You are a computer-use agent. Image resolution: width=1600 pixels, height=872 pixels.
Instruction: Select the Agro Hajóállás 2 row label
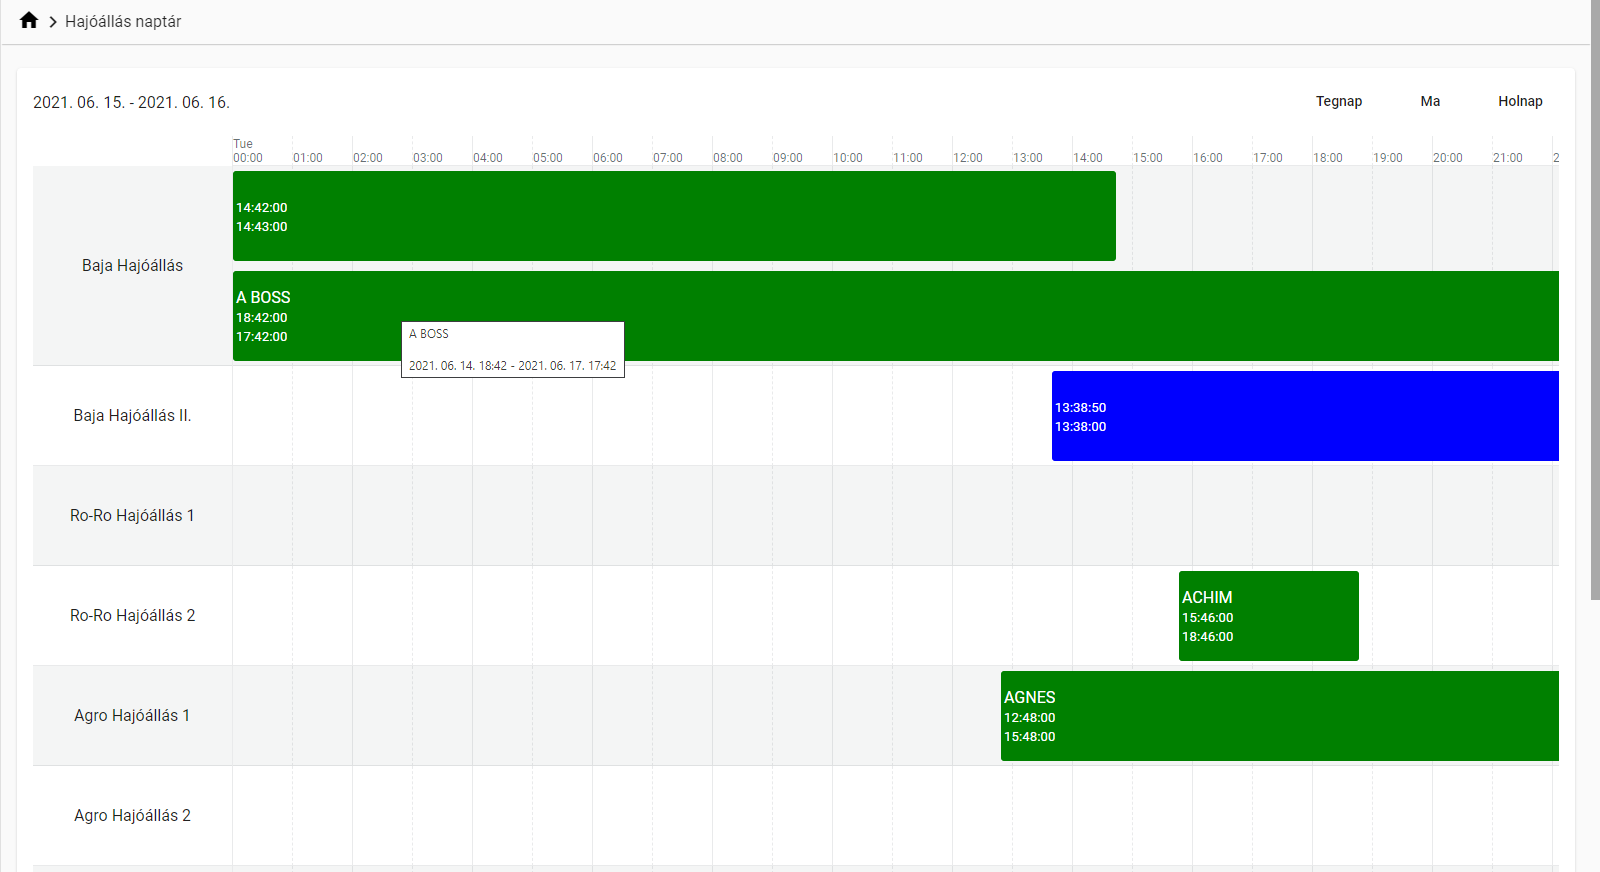[x=132, y=816]
